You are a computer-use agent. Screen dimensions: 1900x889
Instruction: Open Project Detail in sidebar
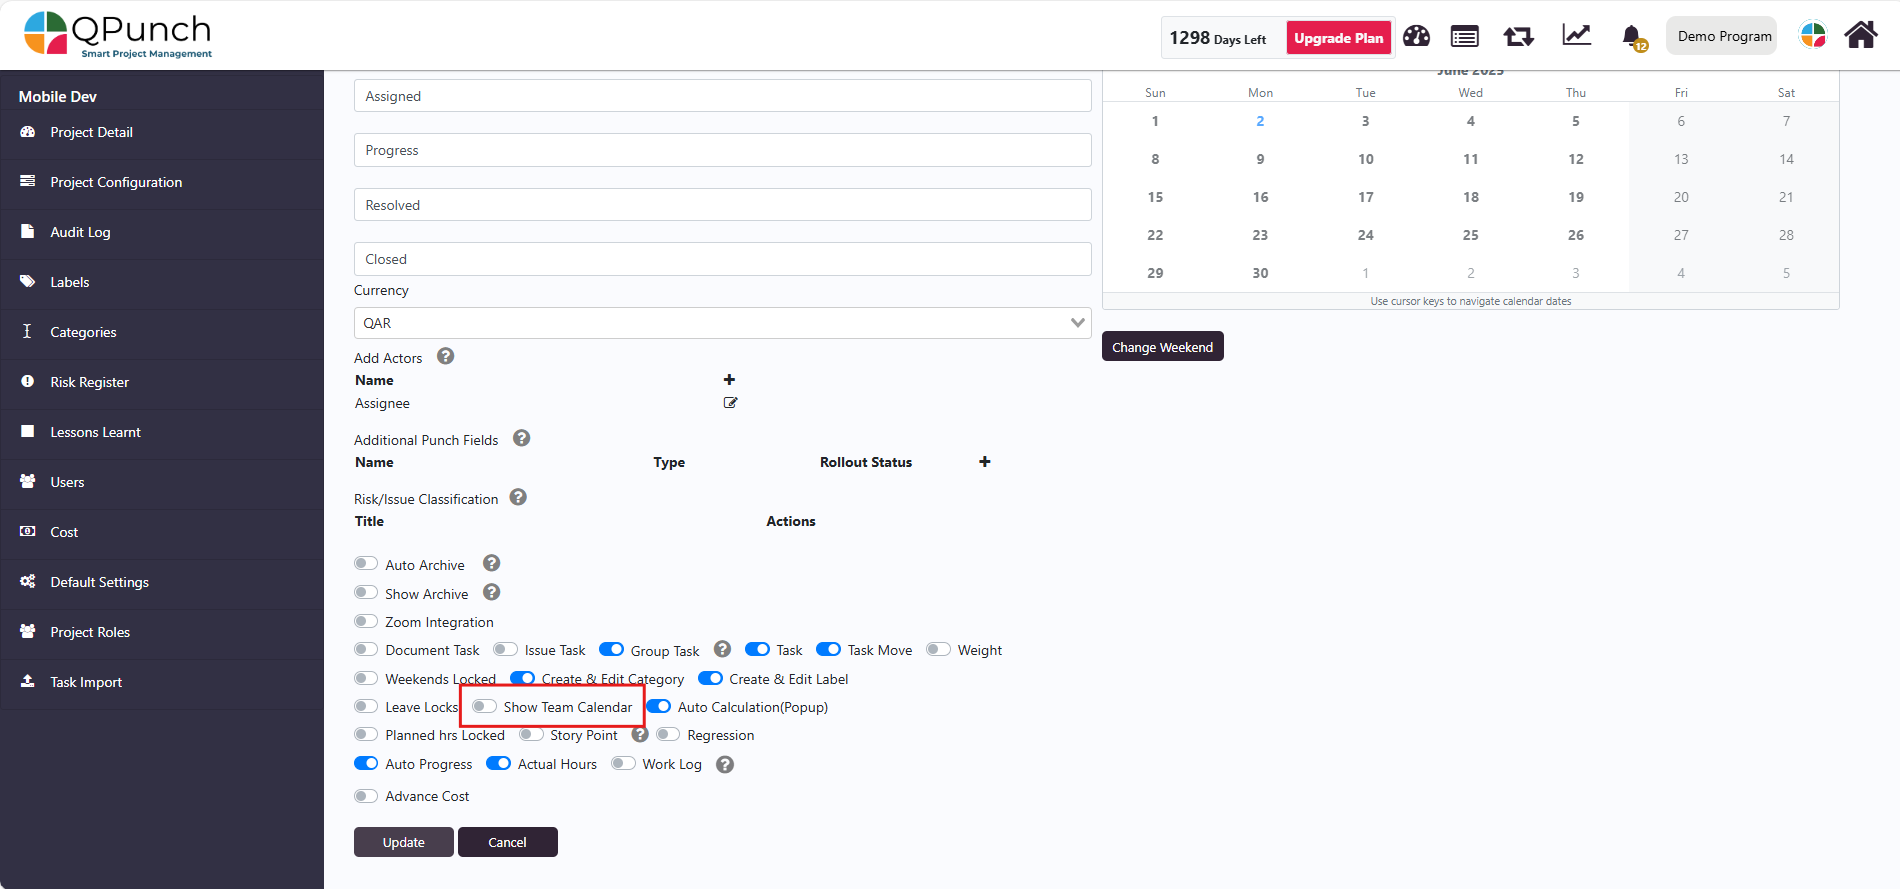(x=162, y=133)
